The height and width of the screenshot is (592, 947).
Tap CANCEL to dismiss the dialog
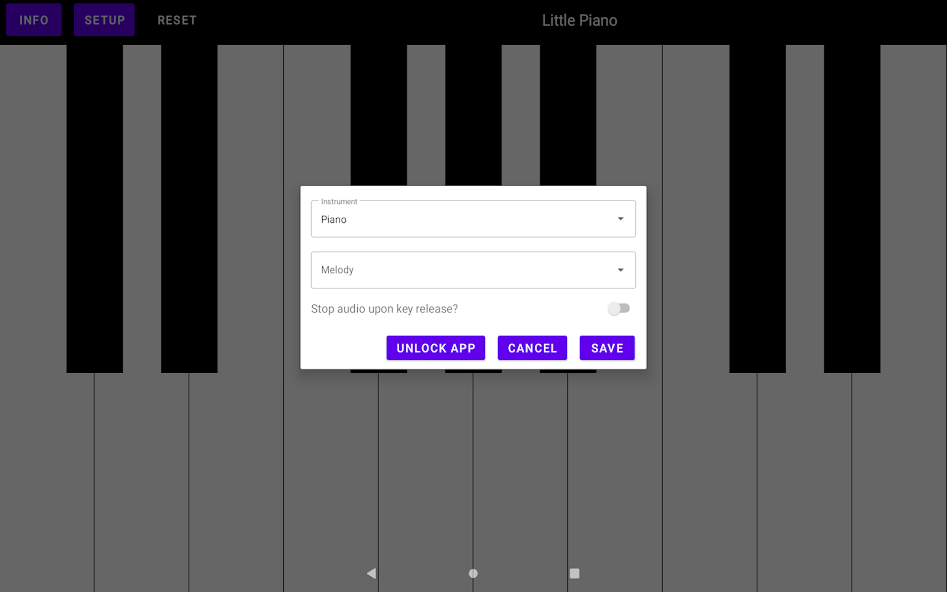(532, 347)
